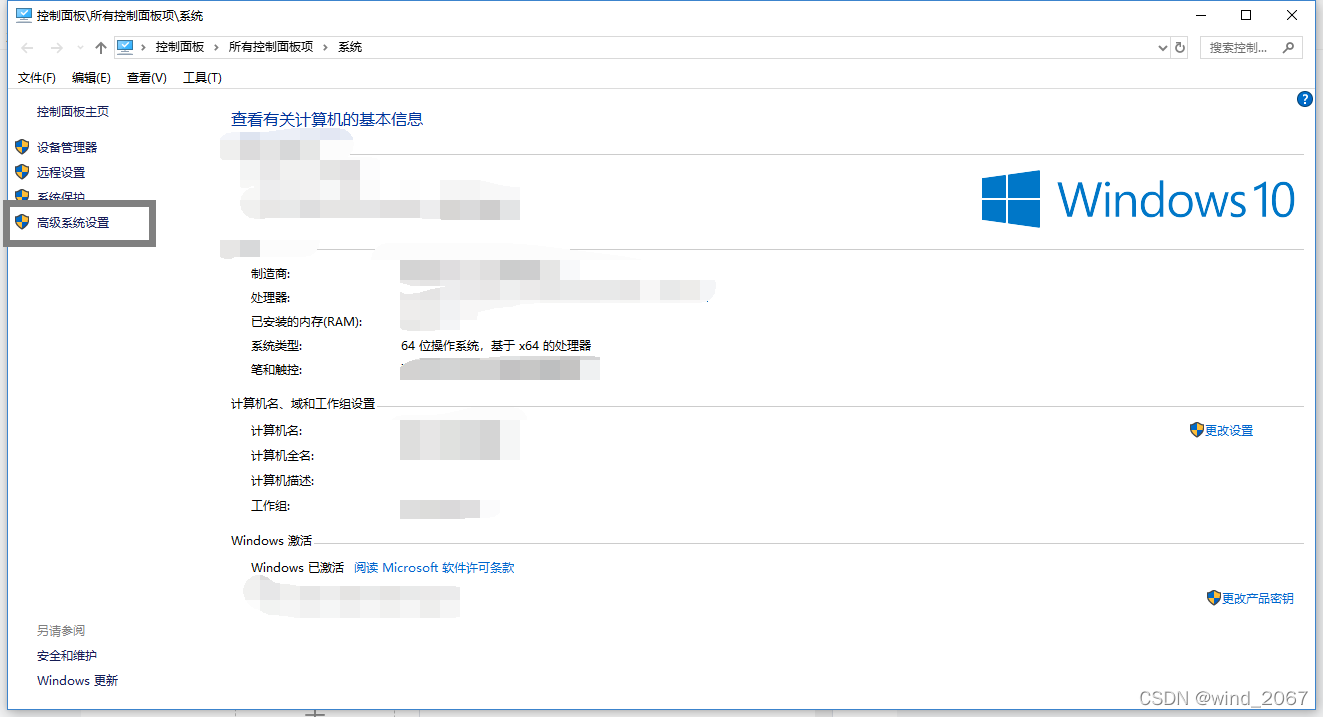Viewport: 1323px width, 717px height.
Task: Open help with the blue question icon
Action: 1304,99
